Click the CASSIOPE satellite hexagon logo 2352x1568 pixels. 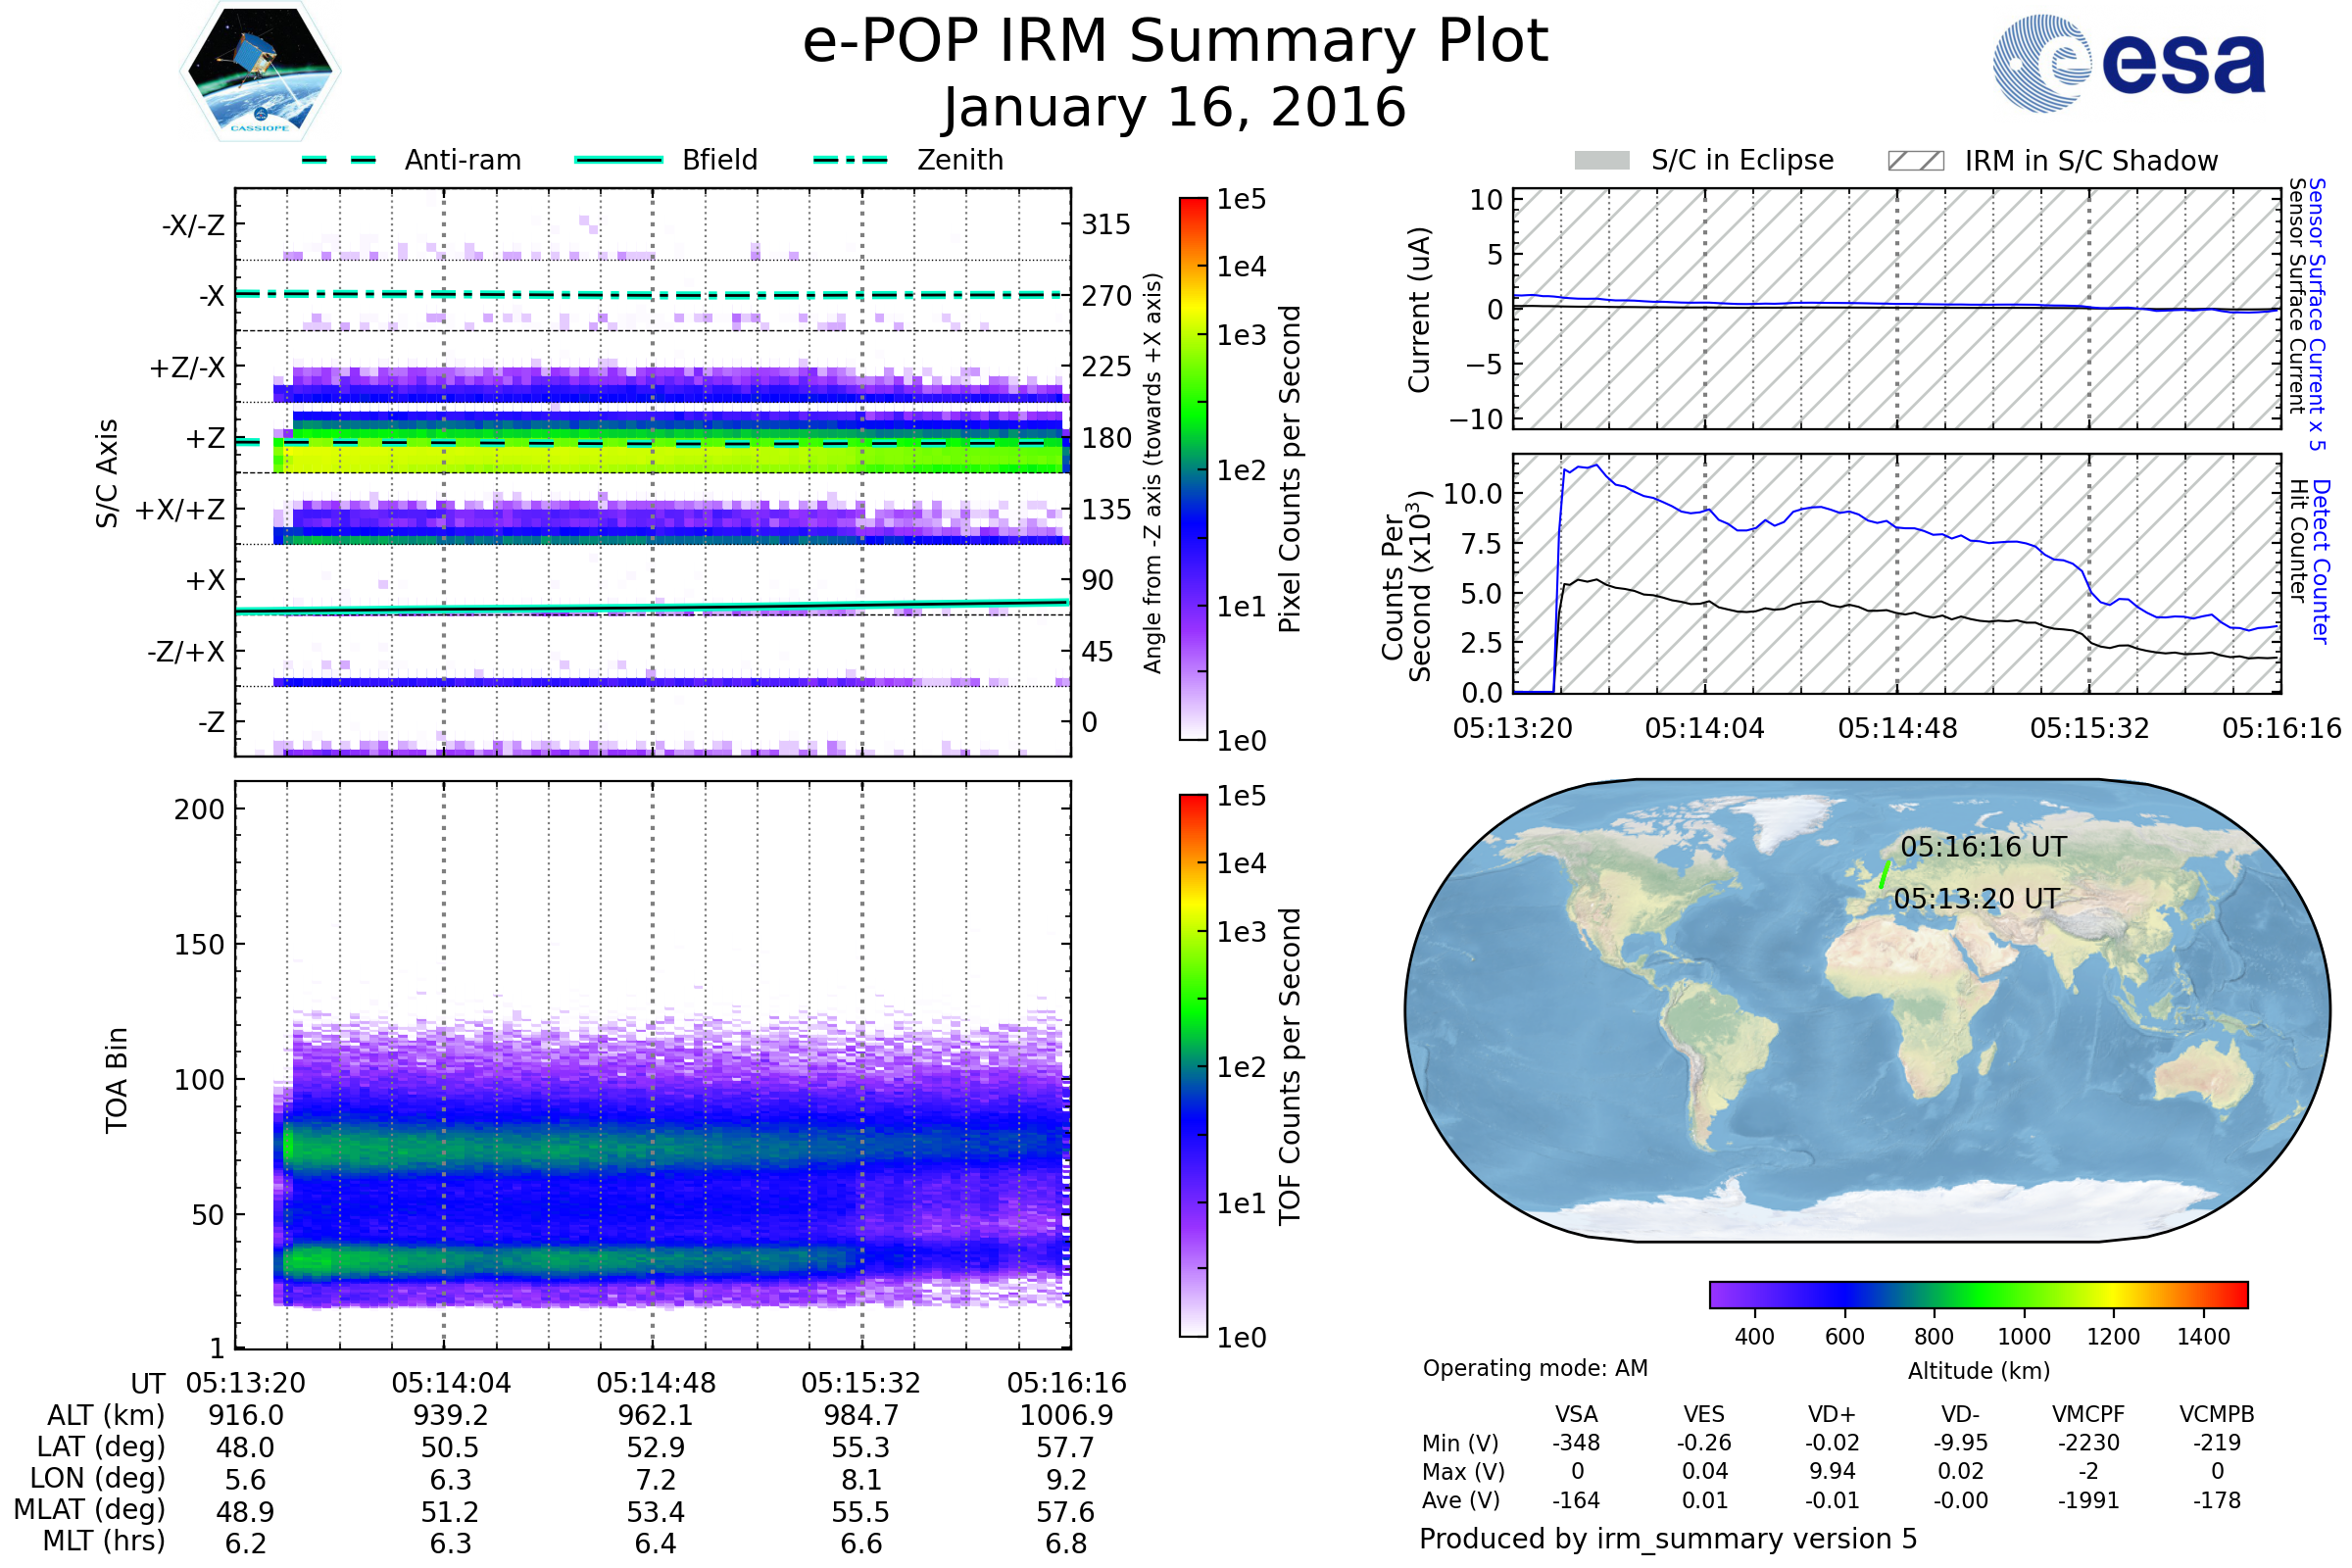pos(260,72)
